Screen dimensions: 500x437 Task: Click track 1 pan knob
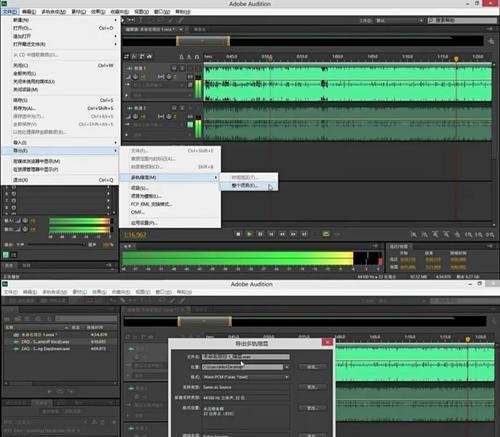(x=169, y=77)
